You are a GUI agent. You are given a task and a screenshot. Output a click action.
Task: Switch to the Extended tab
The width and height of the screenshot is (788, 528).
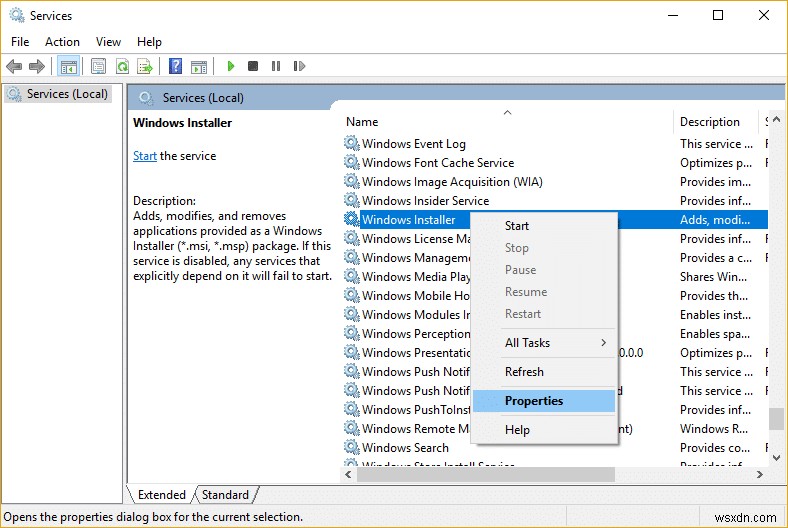(x=161, y=495)
